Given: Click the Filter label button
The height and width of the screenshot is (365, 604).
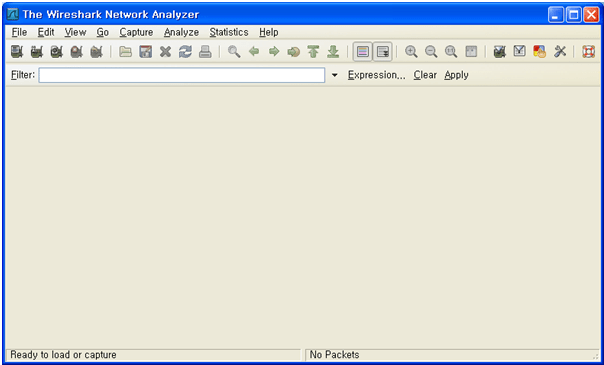Looking at the screenshot, I should [23, 75].
